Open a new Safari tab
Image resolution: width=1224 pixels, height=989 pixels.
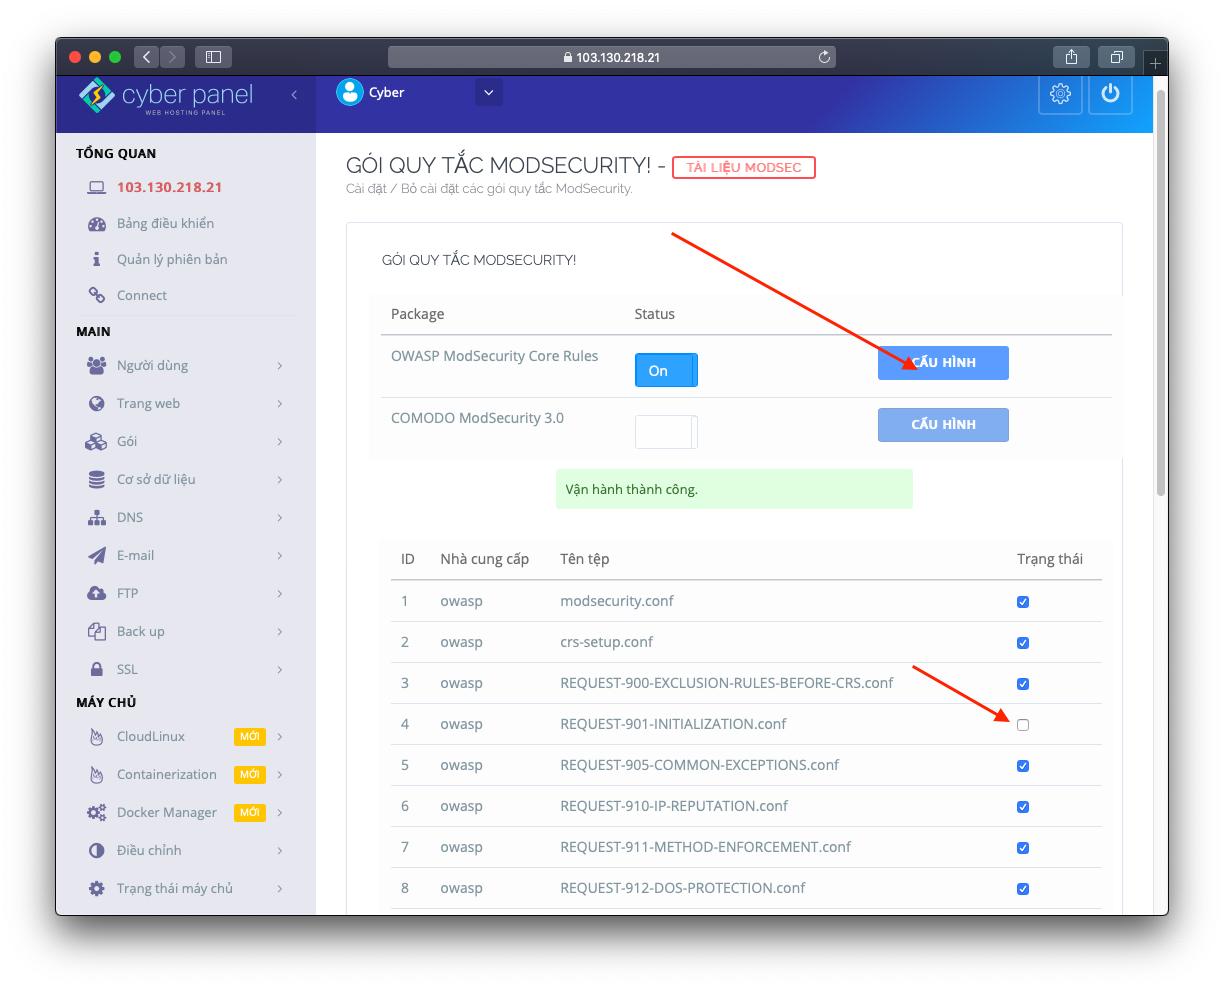click(x=1155, y=63)
